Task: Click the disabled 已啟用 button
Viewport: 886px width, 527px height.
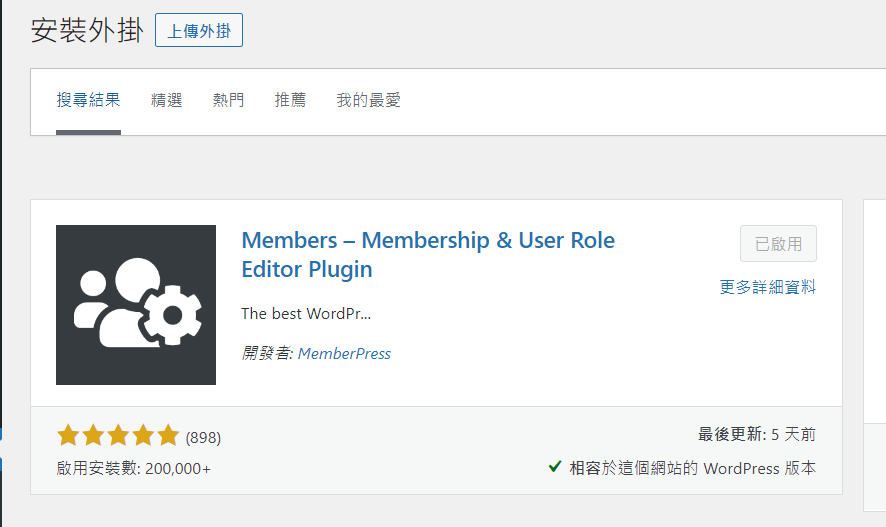Action: click(778, 244)
